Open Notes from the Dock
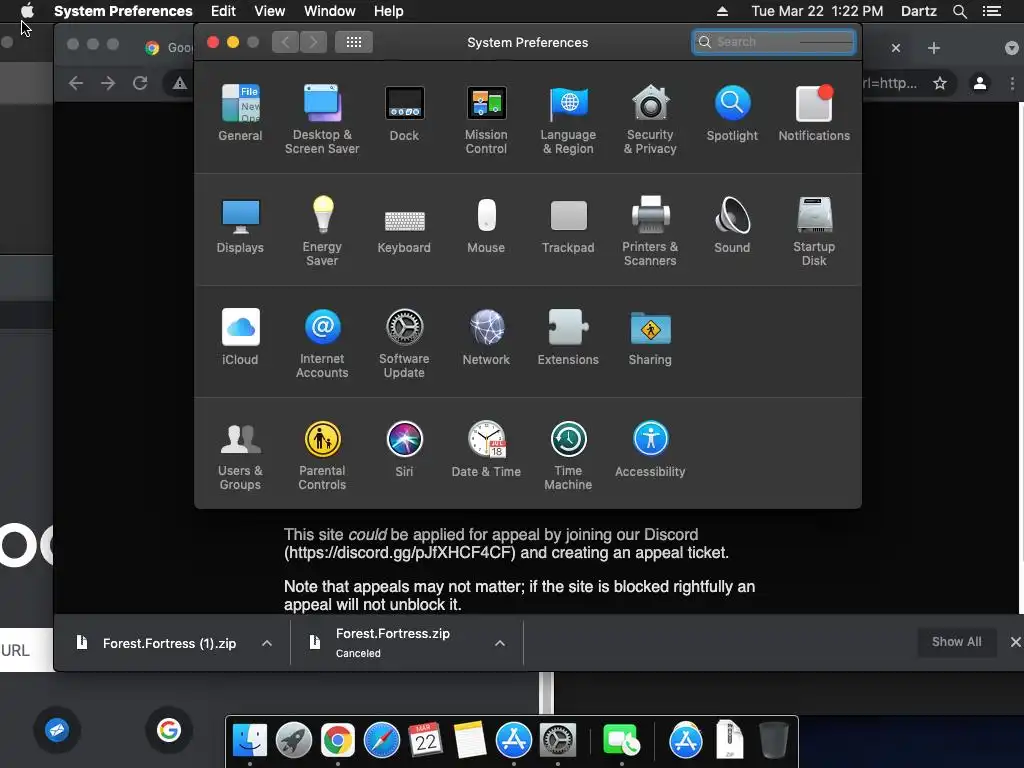 [470, 740]
